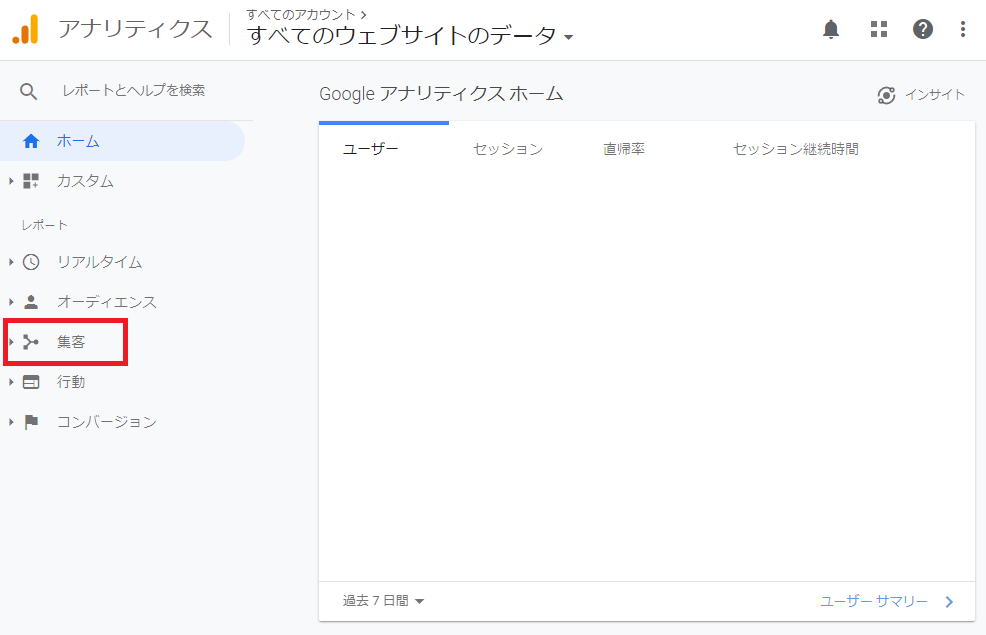Viewport: 986px width, 635px height.
Task: Expand the リアルタイム report arrow
Action: [x=11, y=262]
